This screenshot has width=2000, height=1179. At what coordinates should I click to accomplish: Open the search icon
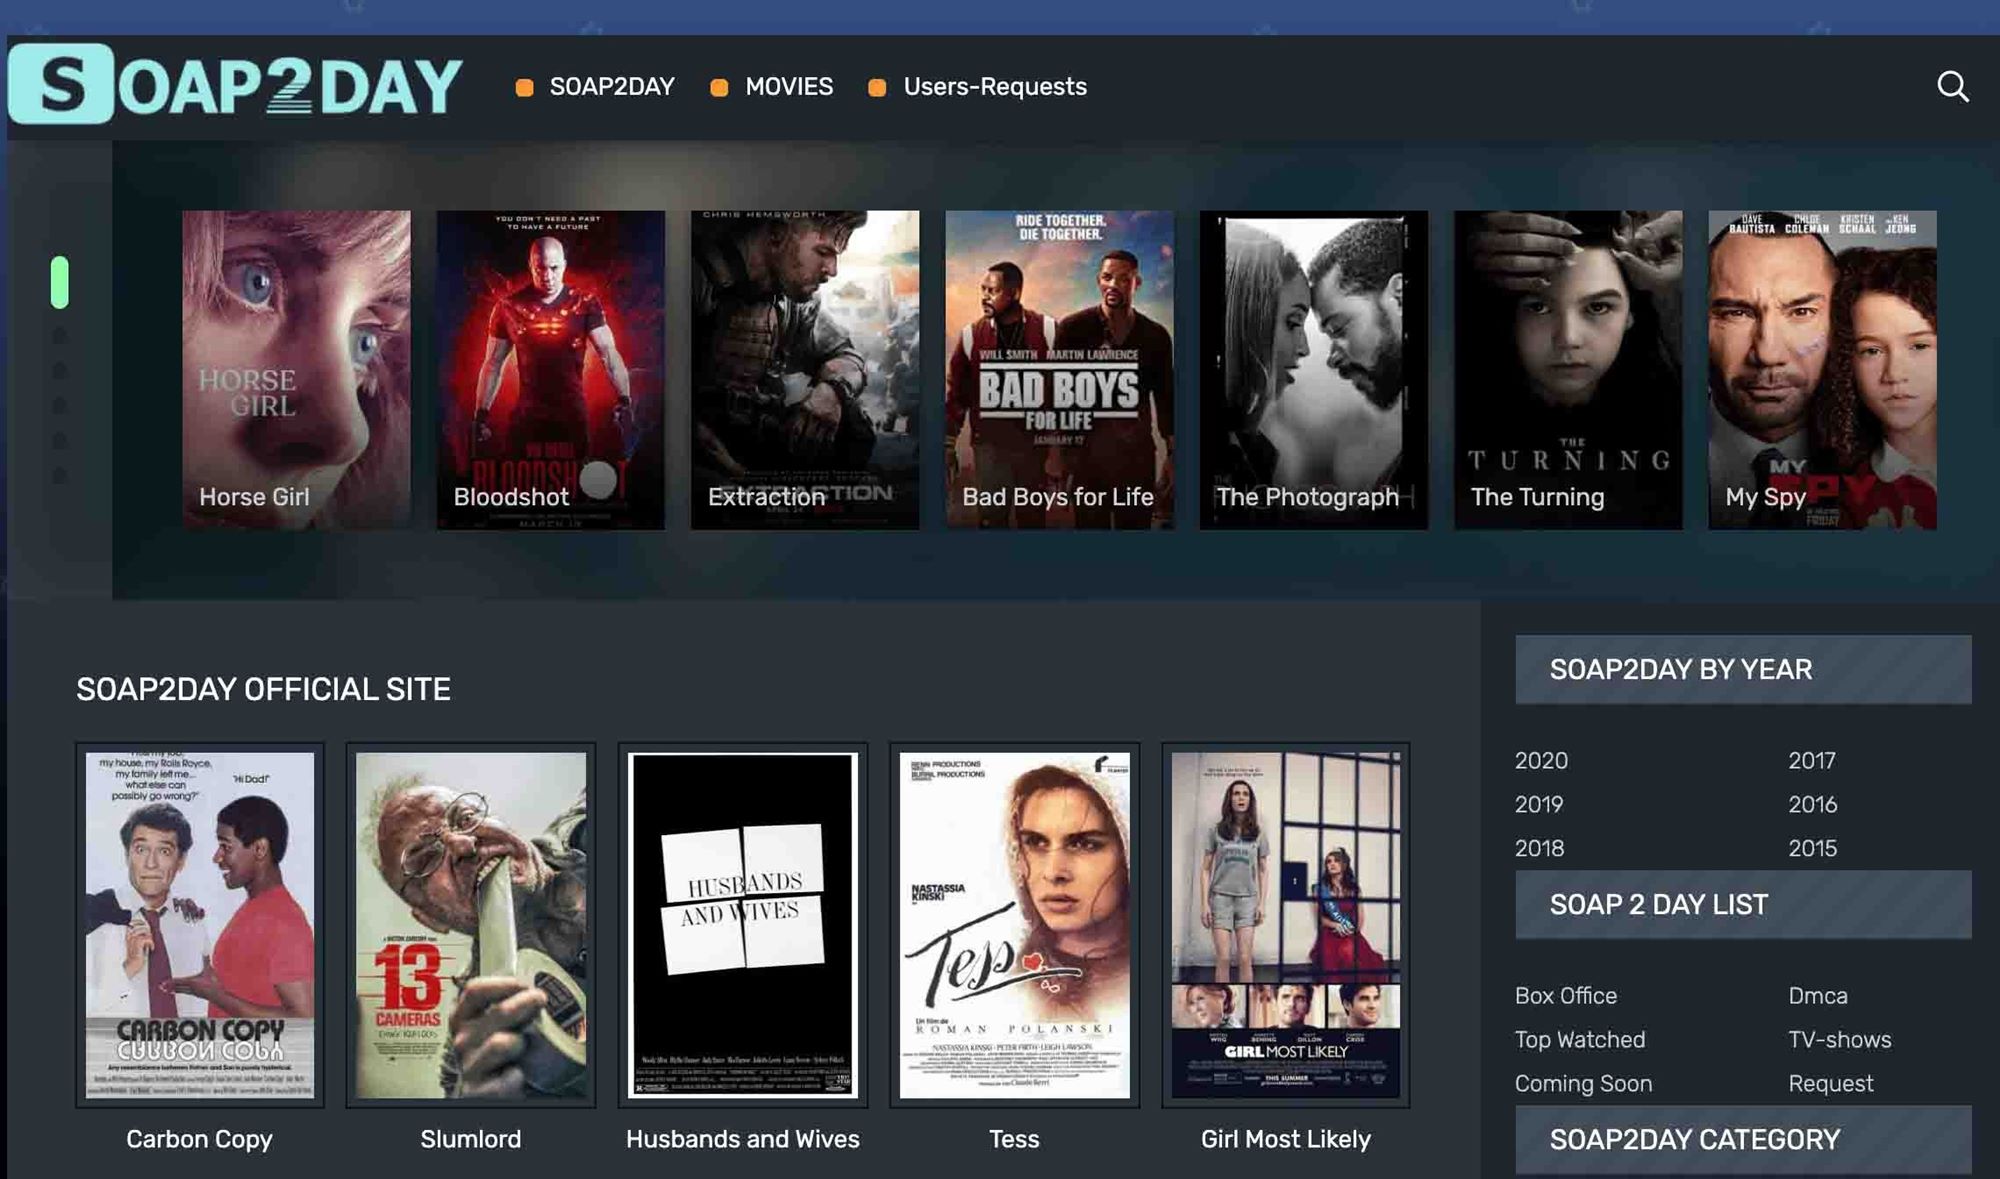(1952, 87)
